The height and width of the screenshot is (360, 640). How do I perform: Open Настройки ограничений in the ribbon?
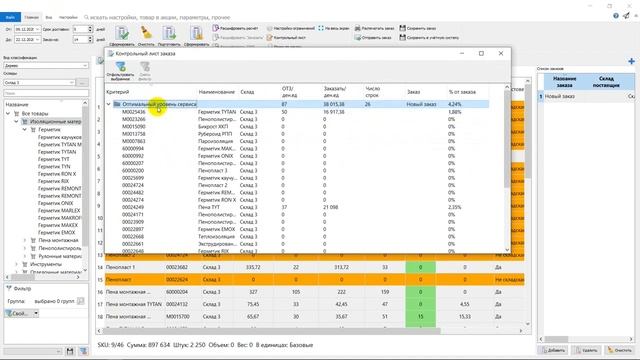[291, 28]
